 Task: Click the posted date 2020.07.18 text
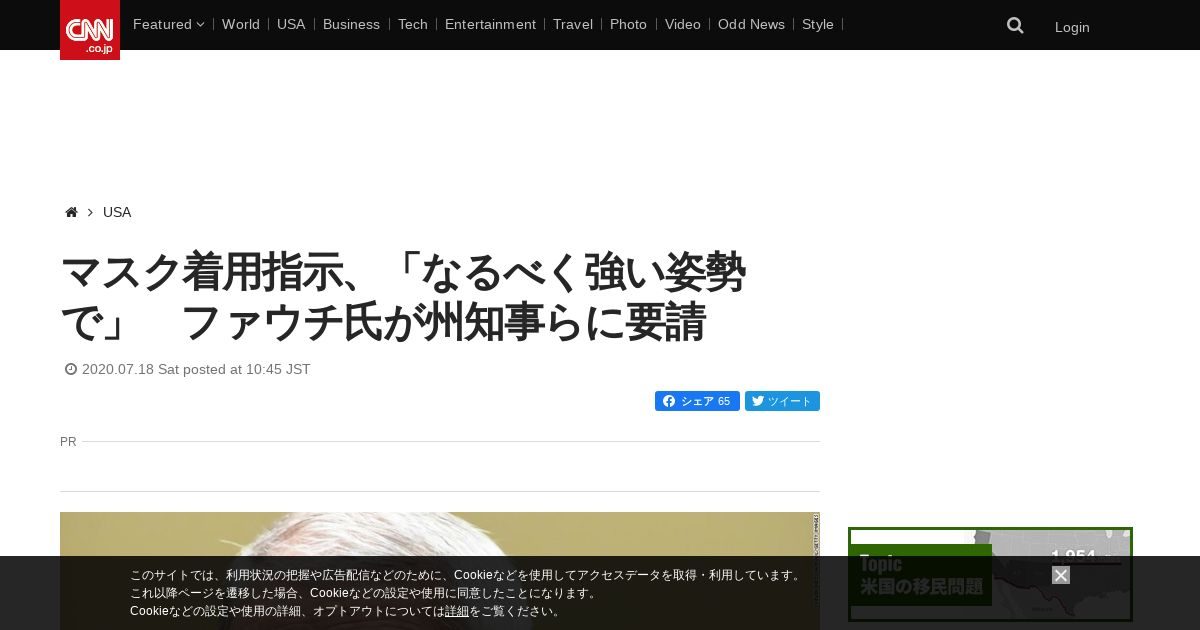tap(196, 369)
